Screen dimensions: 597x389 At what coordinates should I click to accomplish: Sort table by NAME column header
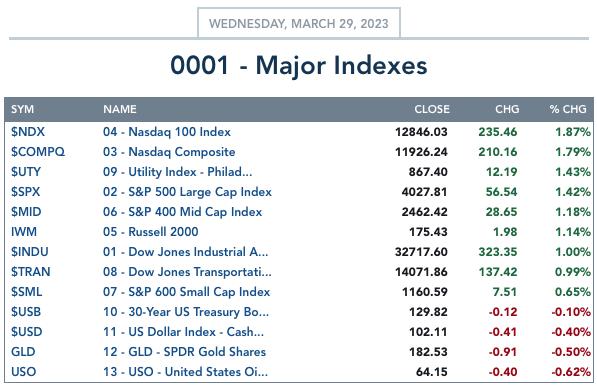[x=120, y=109]
